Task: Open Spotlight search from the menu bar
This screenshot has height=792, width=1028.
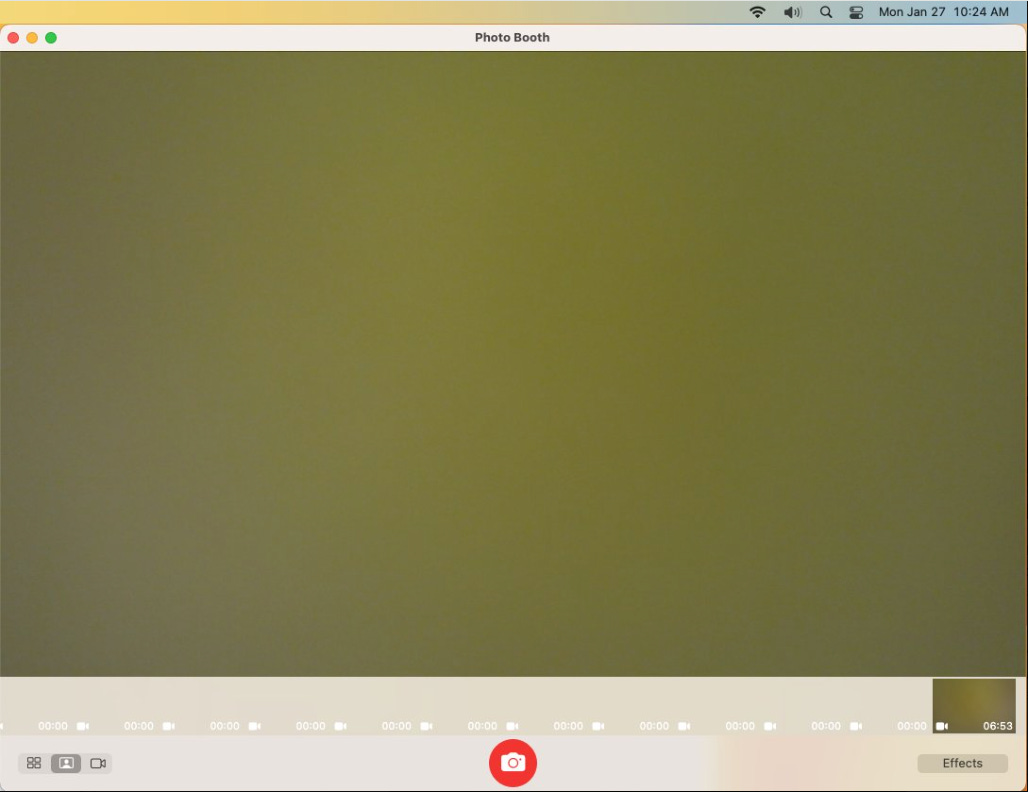Action: (826, 12)
